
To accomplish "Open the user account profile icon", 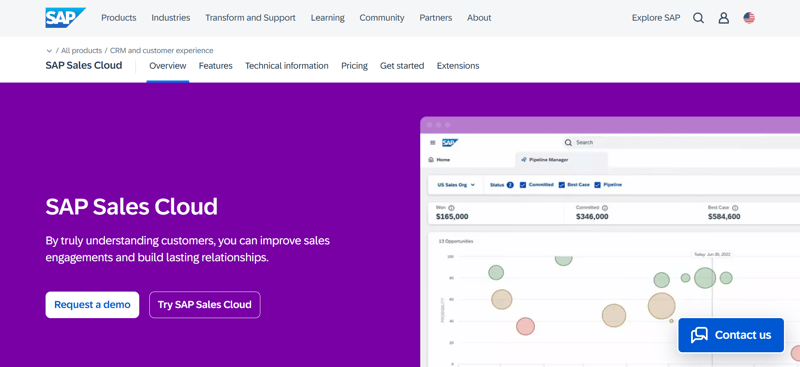I will (723, 18).
